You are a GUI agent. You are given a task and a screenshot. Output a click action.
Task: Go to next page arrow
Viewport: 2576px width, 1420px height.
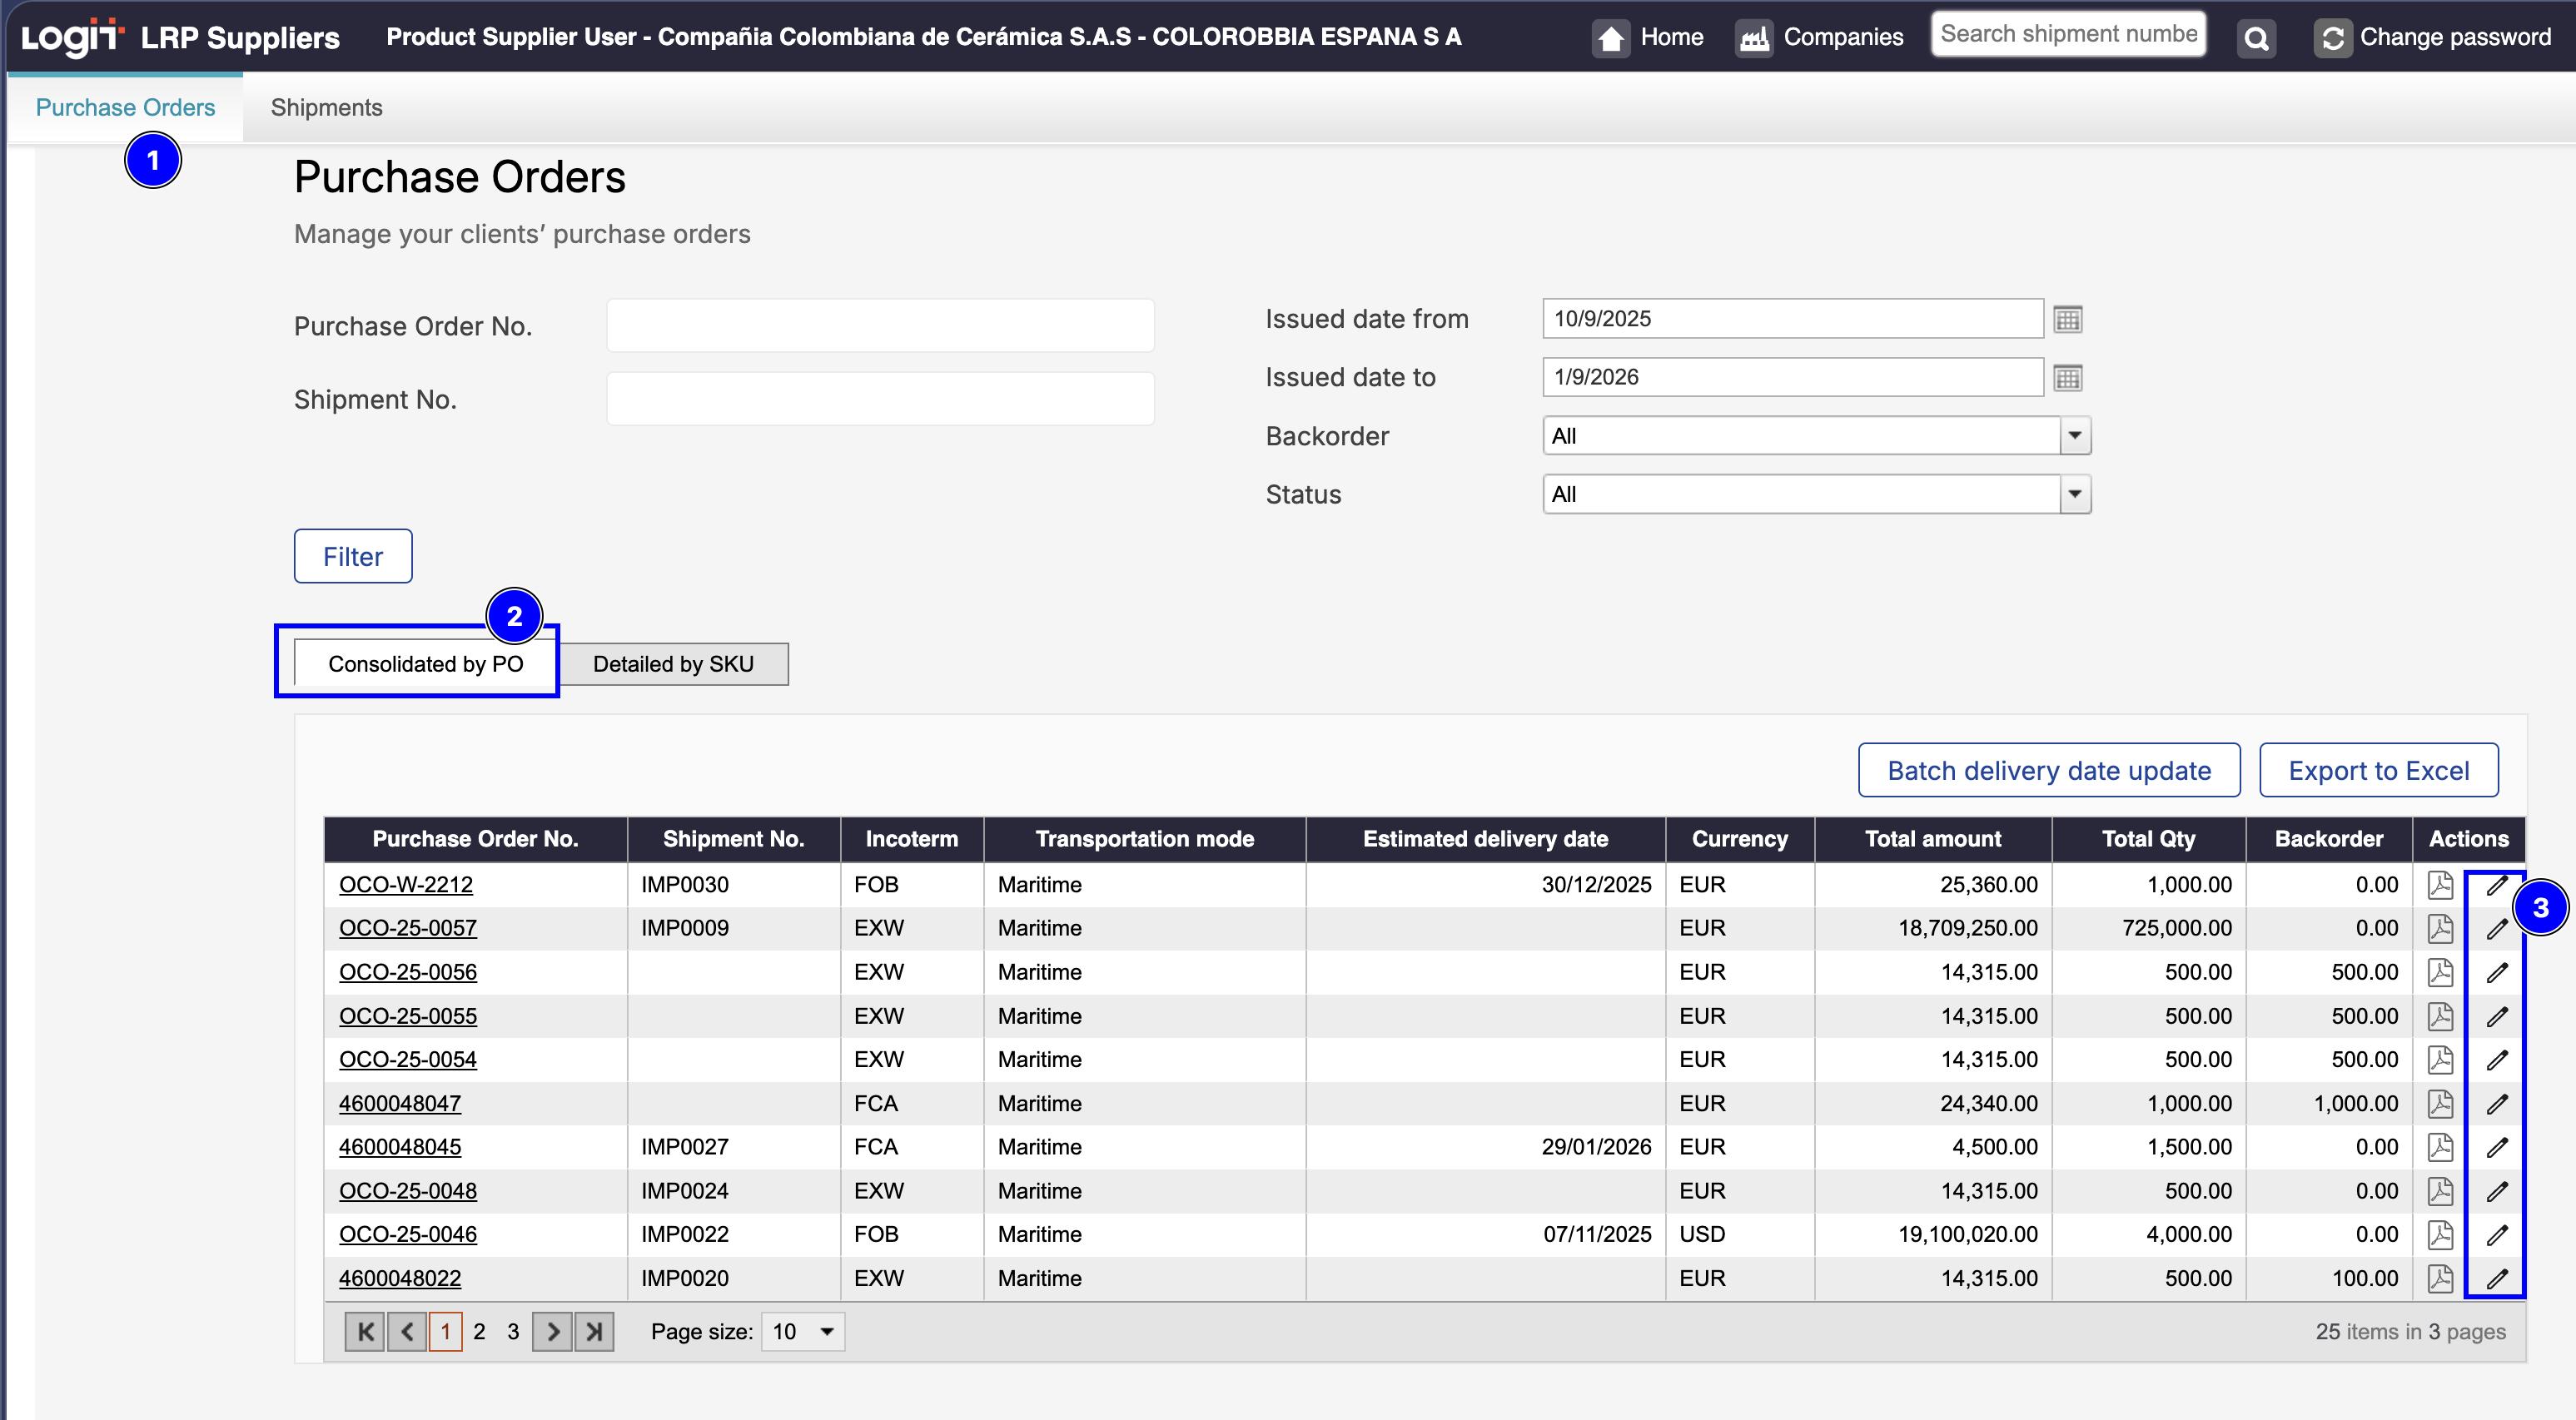[x=552, y=1331]
